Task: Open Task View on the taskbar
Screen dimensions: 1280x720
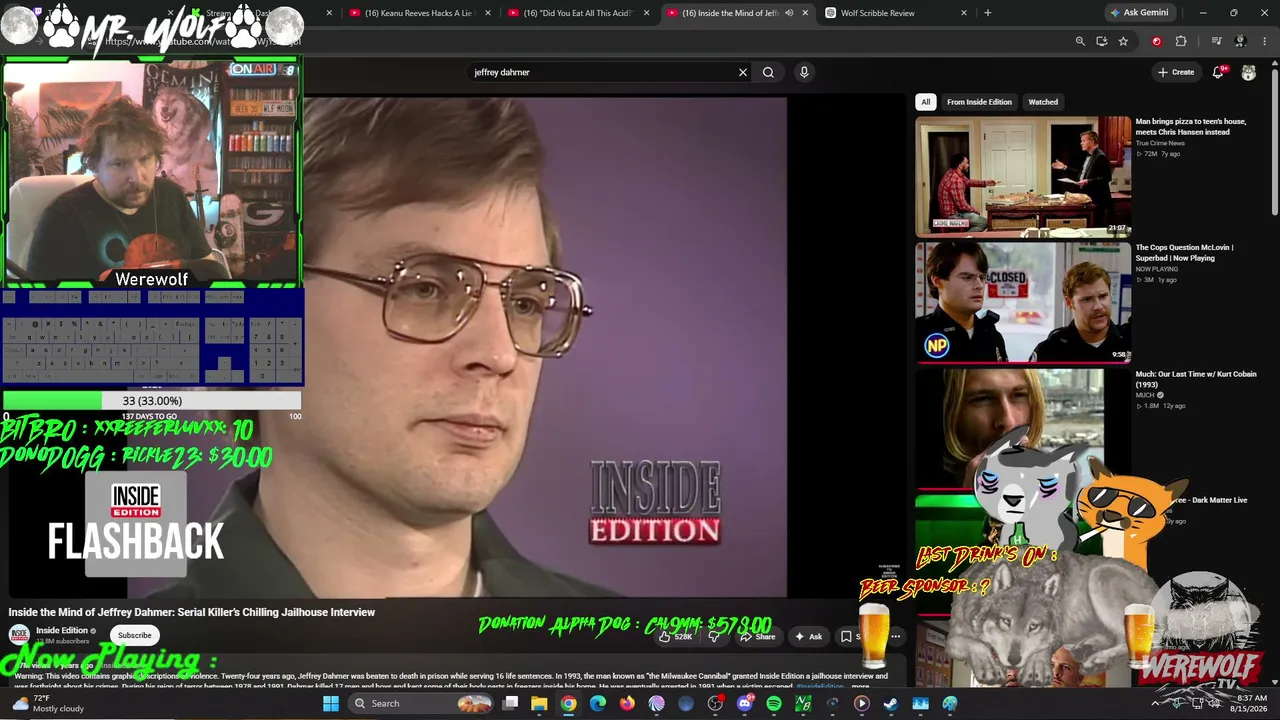Action: pyautogui.click(x=510, y=703)
